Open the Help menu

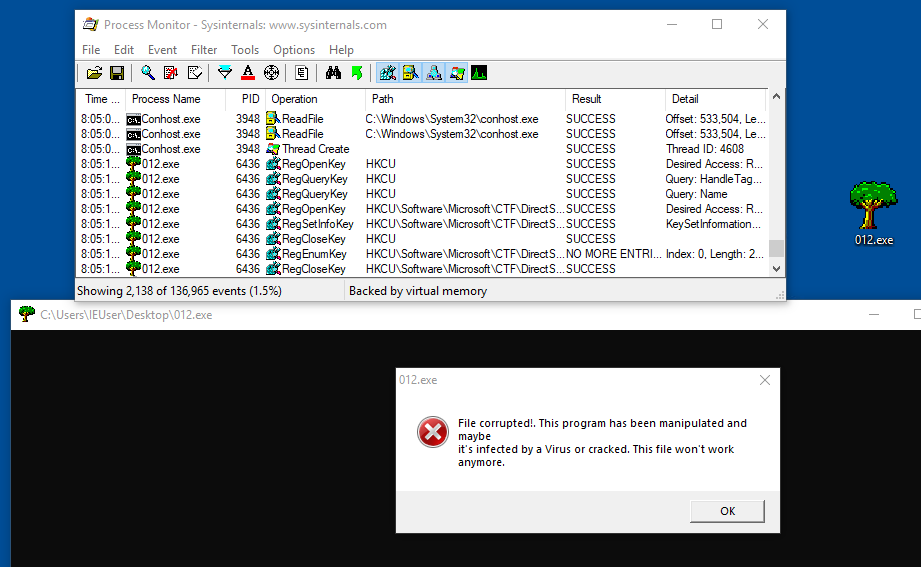click(x=341, y=50)
